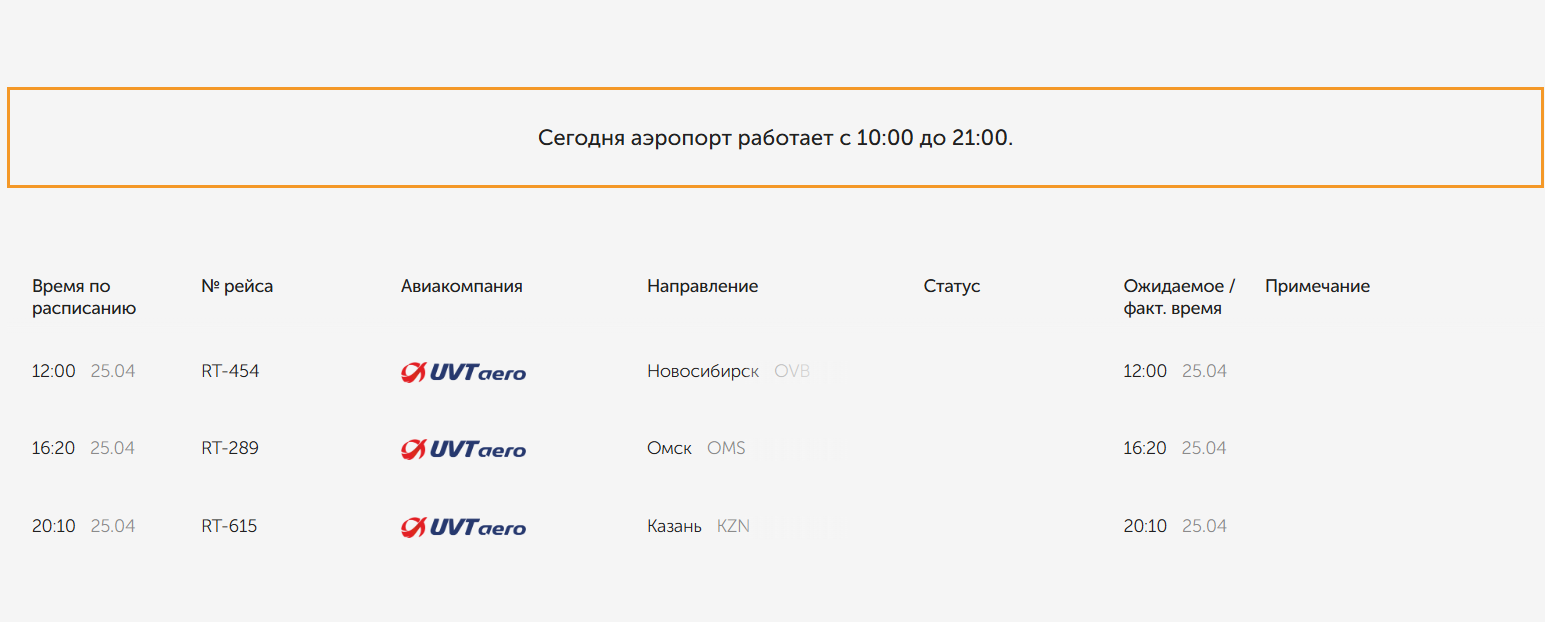This screenshot has width=1545, height=622.
Task: Open flight number RT-454
Action: tap(230, 371)
